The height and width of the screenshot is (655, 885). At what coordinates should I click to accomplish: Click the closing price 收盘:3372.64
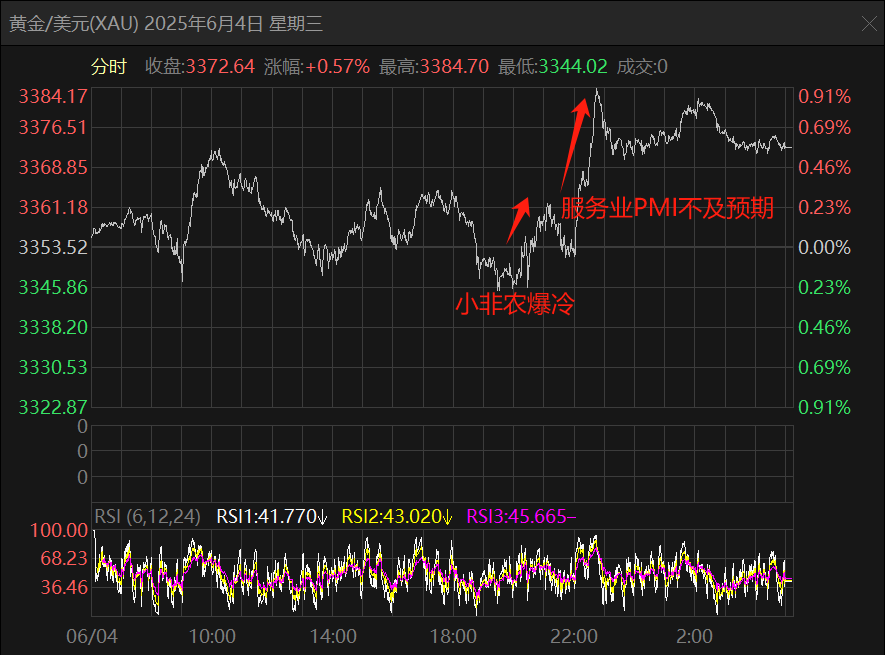[200, 67]
